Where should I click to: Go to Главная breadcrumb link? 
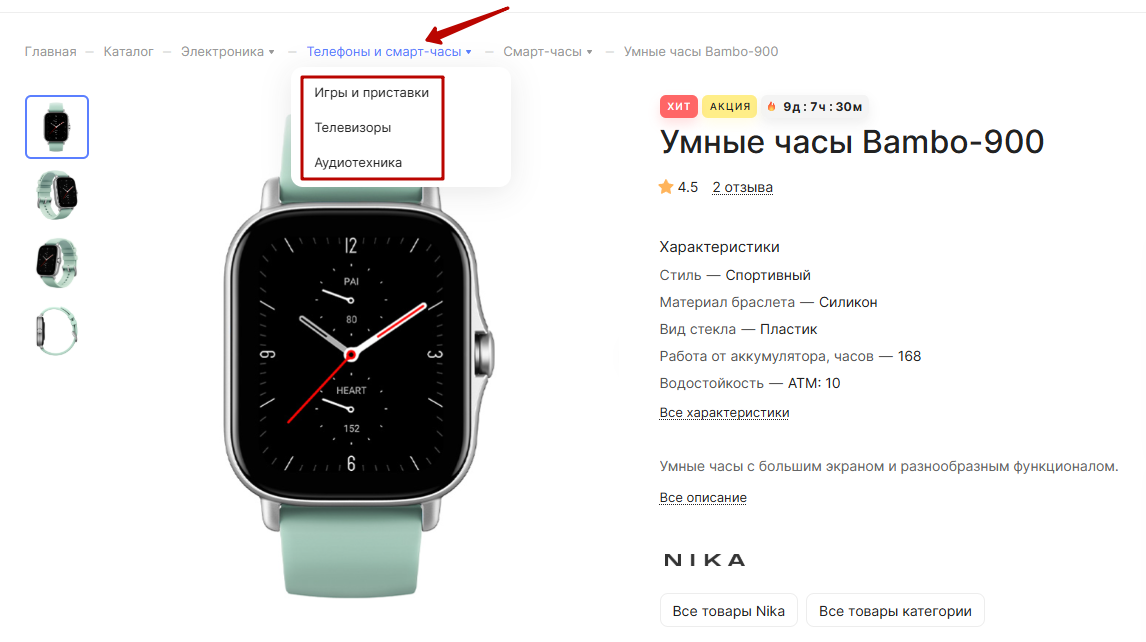pos(50,52)
